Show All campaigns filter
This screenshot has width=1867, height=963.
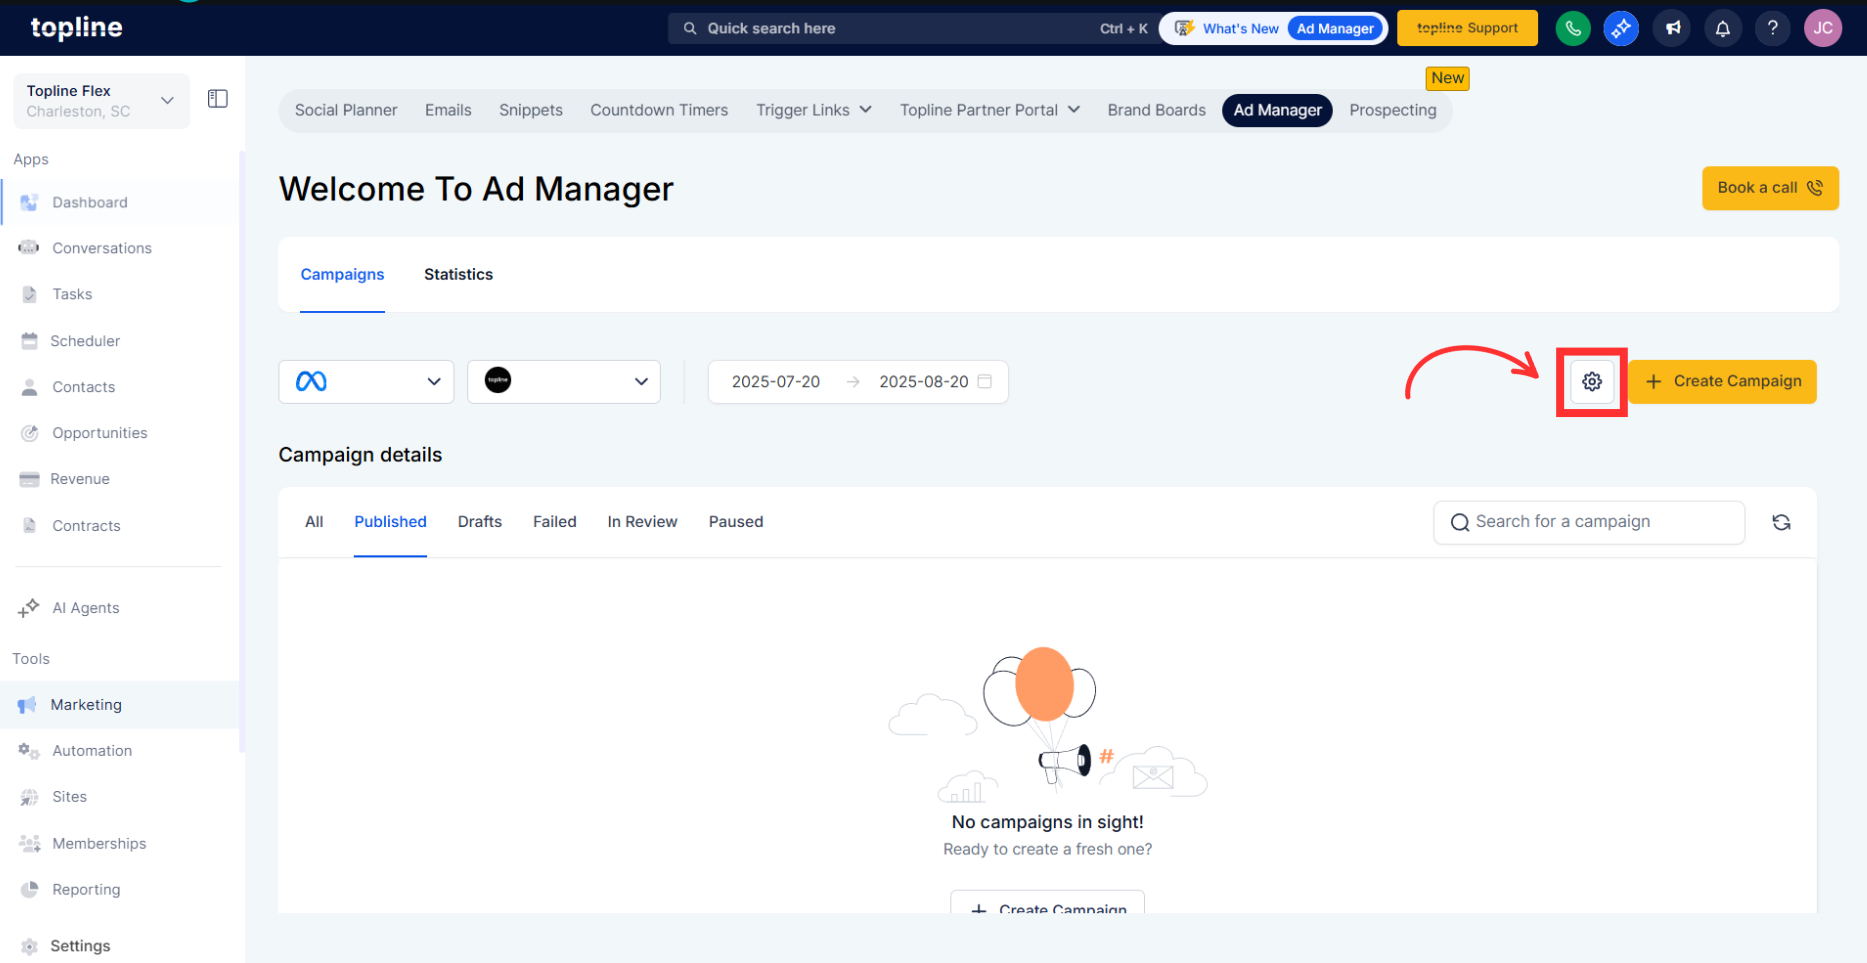pos(314,522)
